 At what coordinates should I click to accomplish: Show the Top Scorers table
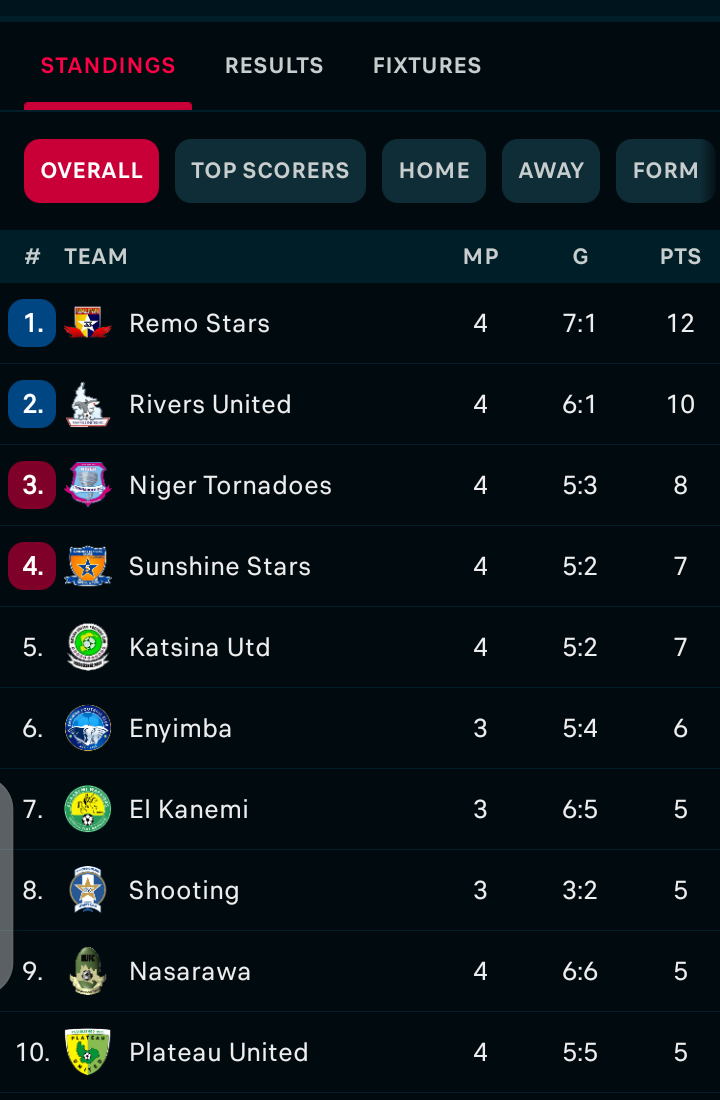[270, 171]
